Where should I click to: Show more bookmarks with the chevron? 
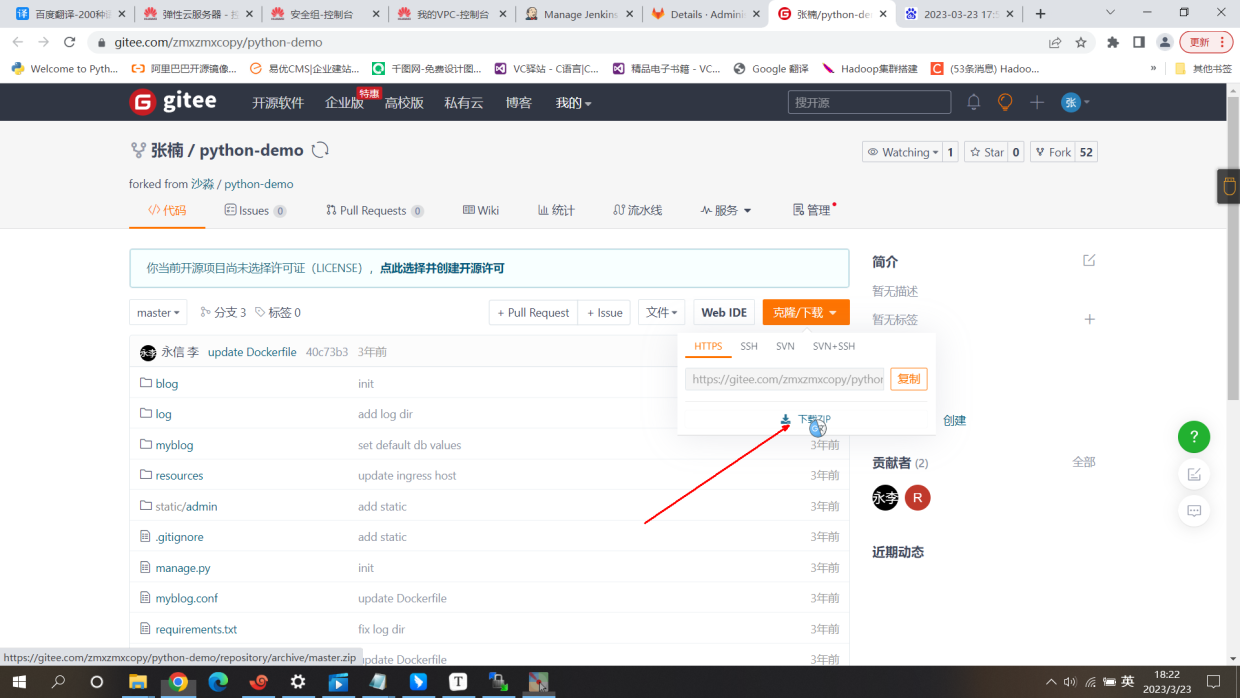1153,68
